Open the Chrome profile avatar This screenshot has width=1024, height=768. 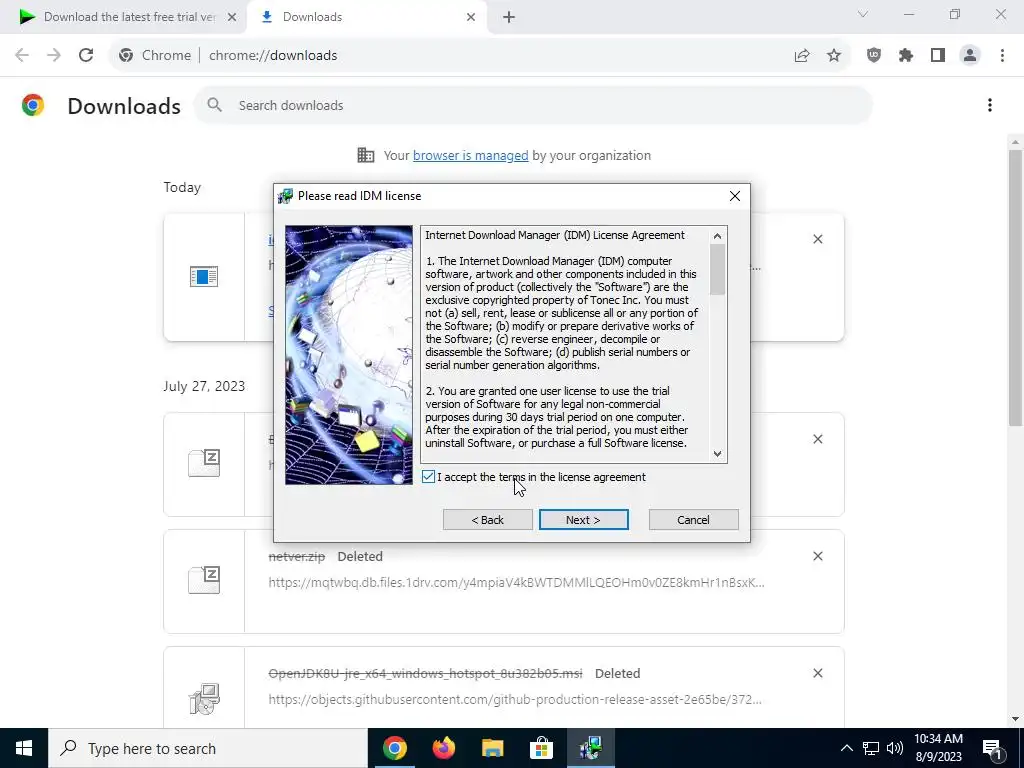point(970,56)
